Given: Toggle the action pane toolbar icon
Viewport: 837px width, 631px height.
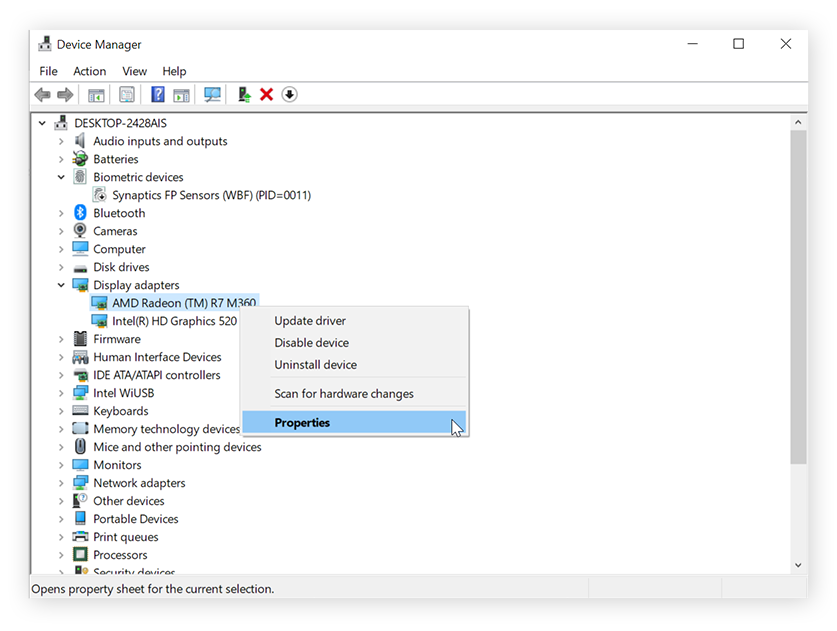Looking at the screenshot, I should point(181,95).
